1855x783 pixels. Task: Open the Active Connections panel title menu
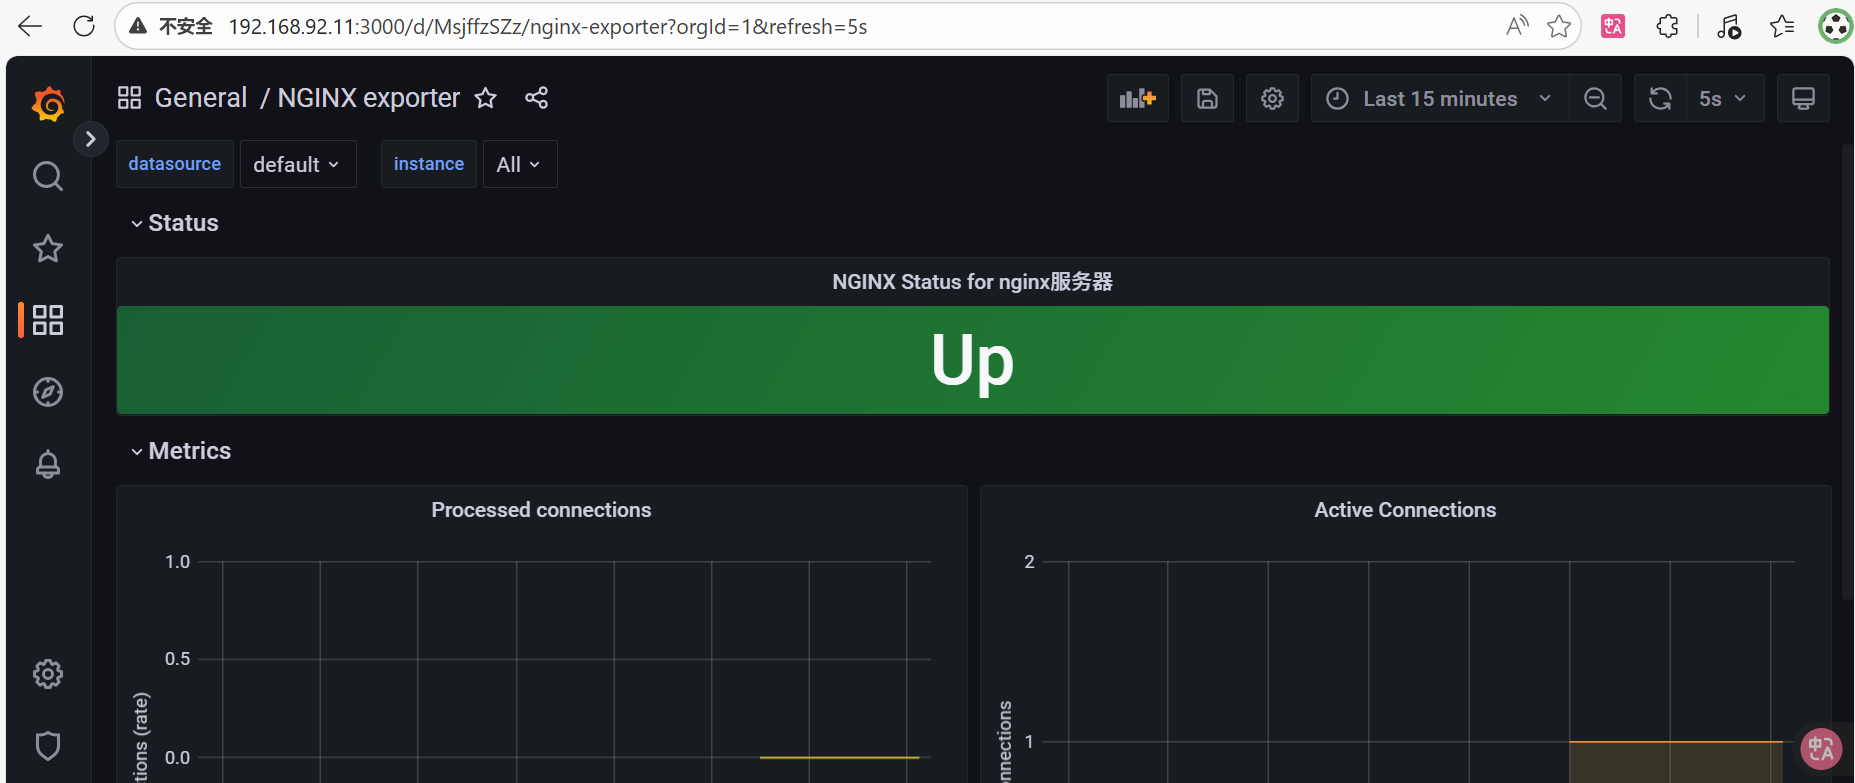tap(1405, 510)
